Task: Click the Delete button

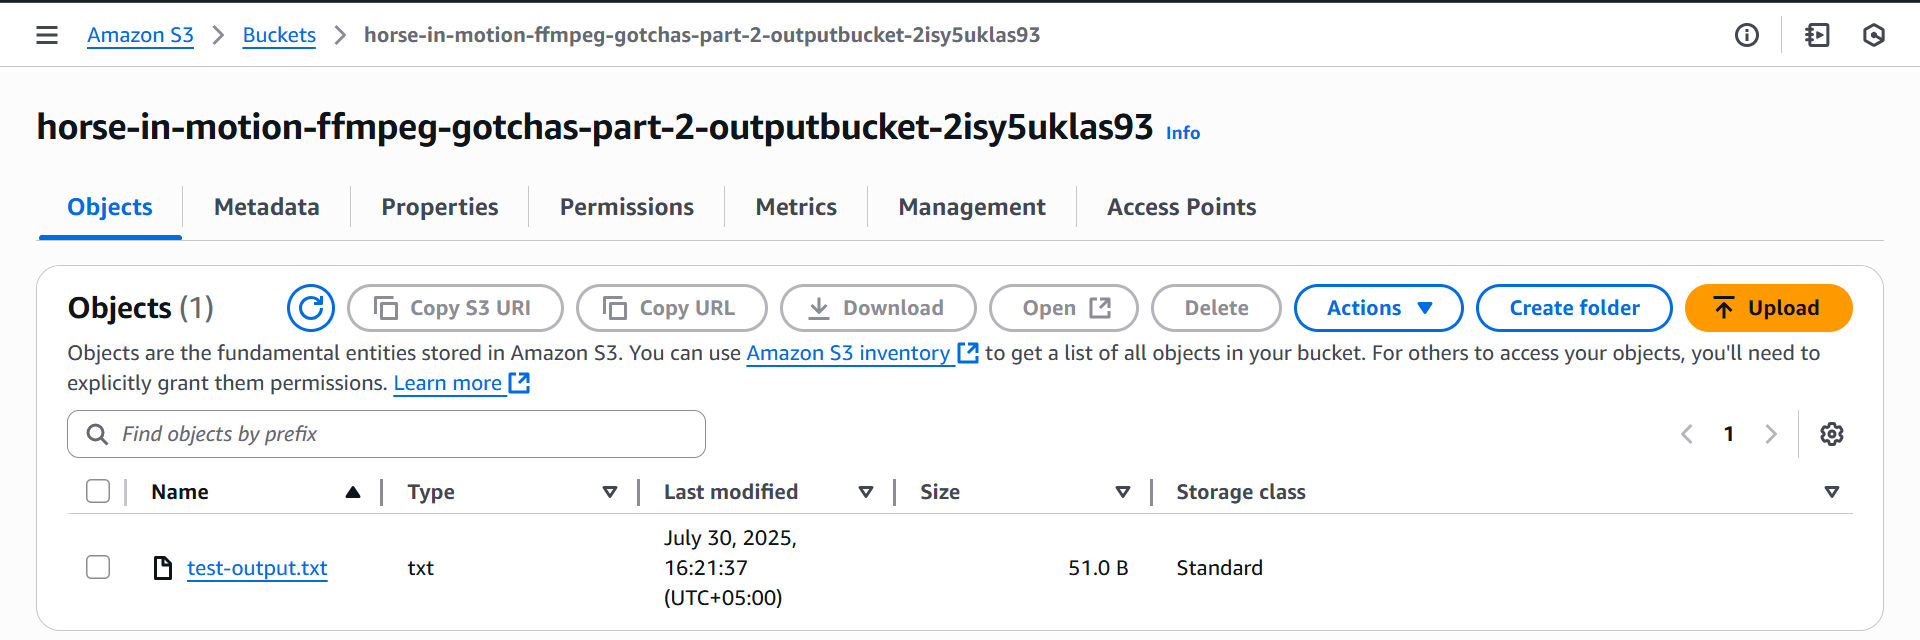Action: 1216,308
